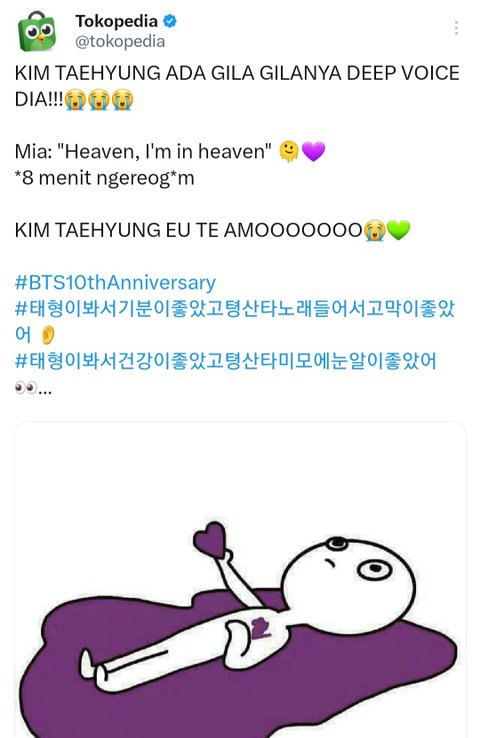
Task: Click the purple heart held by cartoon
Action: coord(210,540)
